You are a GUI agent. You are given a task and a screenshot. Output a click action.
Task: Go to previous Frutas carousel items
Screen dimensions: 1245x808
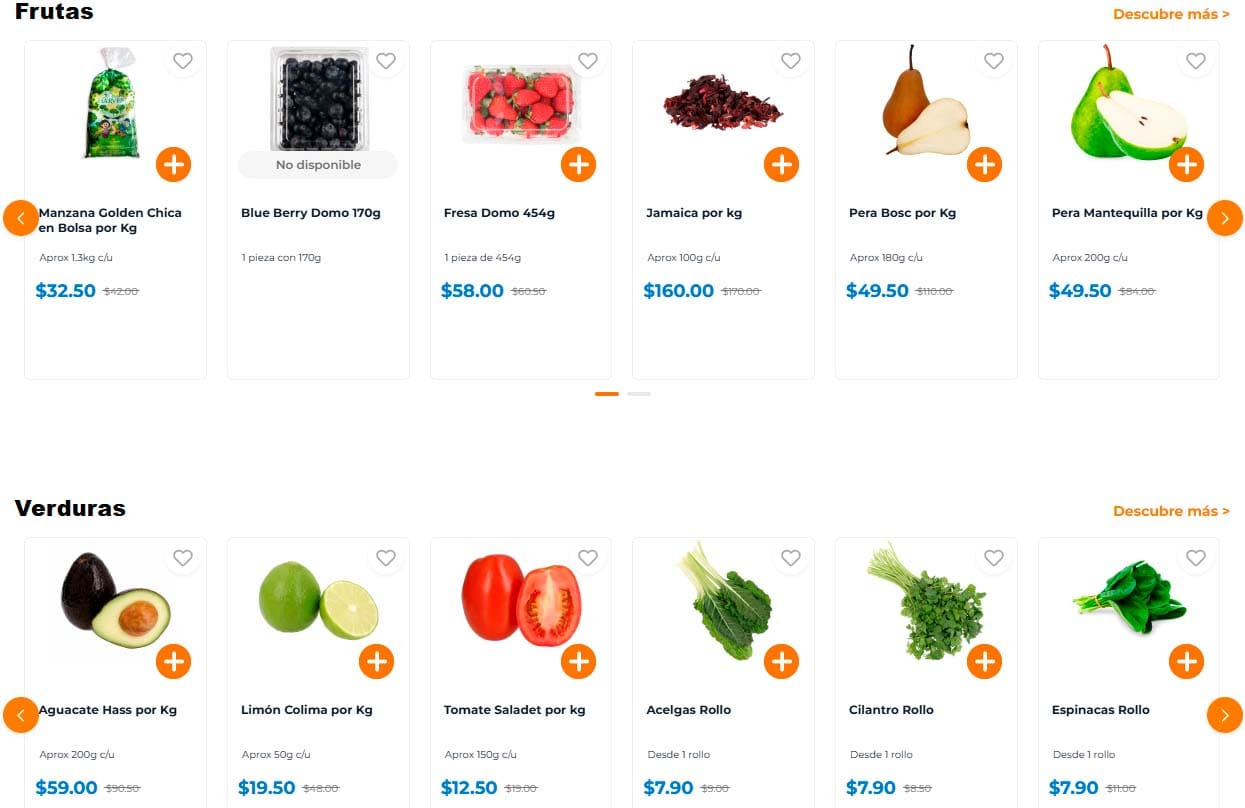coord(21,218)
